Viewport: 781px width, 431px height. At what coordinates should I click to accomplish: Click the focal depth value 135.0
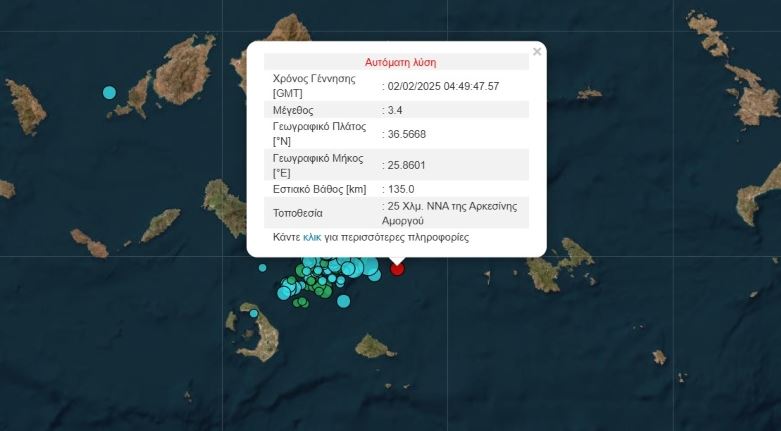[400, 189]
